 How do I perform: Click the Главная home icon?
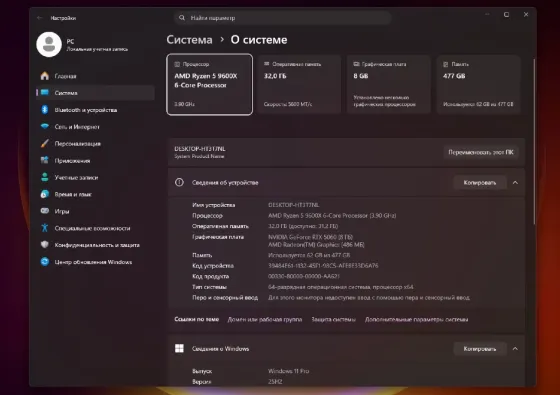click(x=45, y=76)
